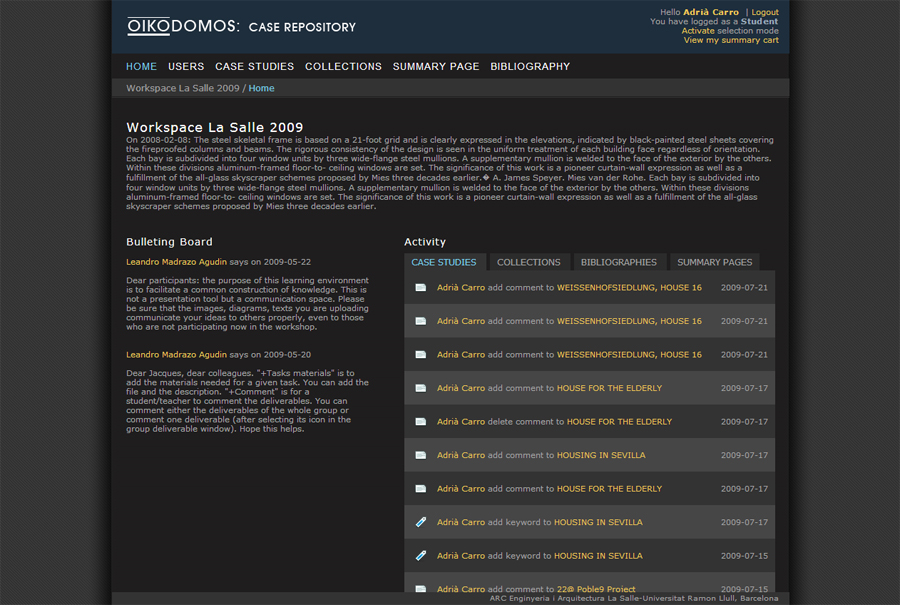
Task: Click the keyword icon dated 2009-07-17
Action: tap(421, 522)
